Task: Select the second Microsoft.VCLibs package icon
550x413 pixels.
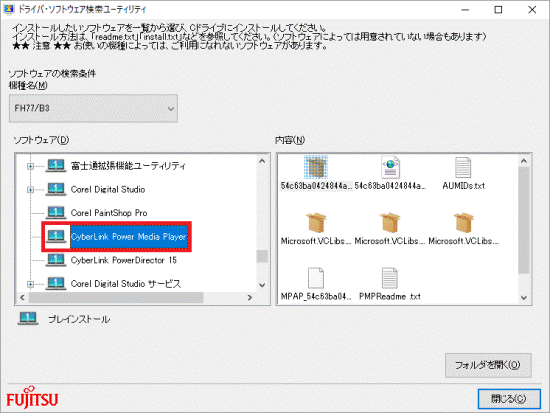Action: coord(390,223)
